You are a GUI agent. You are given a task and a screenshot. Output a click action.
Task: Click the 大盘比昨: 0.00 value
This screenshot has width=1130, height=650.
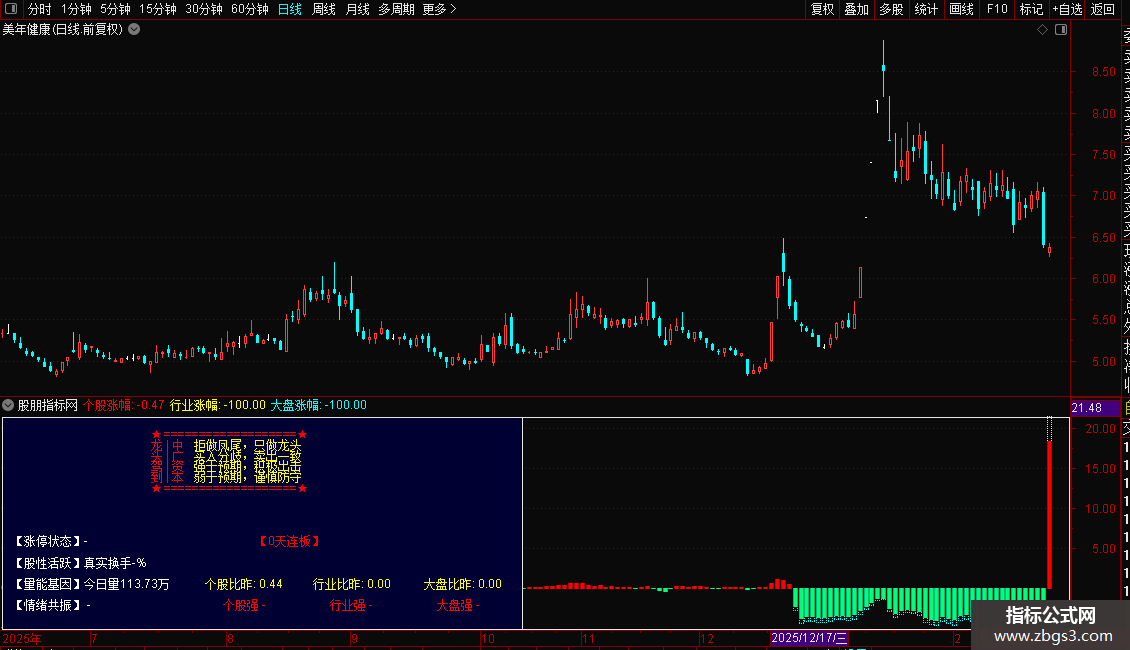463,584
